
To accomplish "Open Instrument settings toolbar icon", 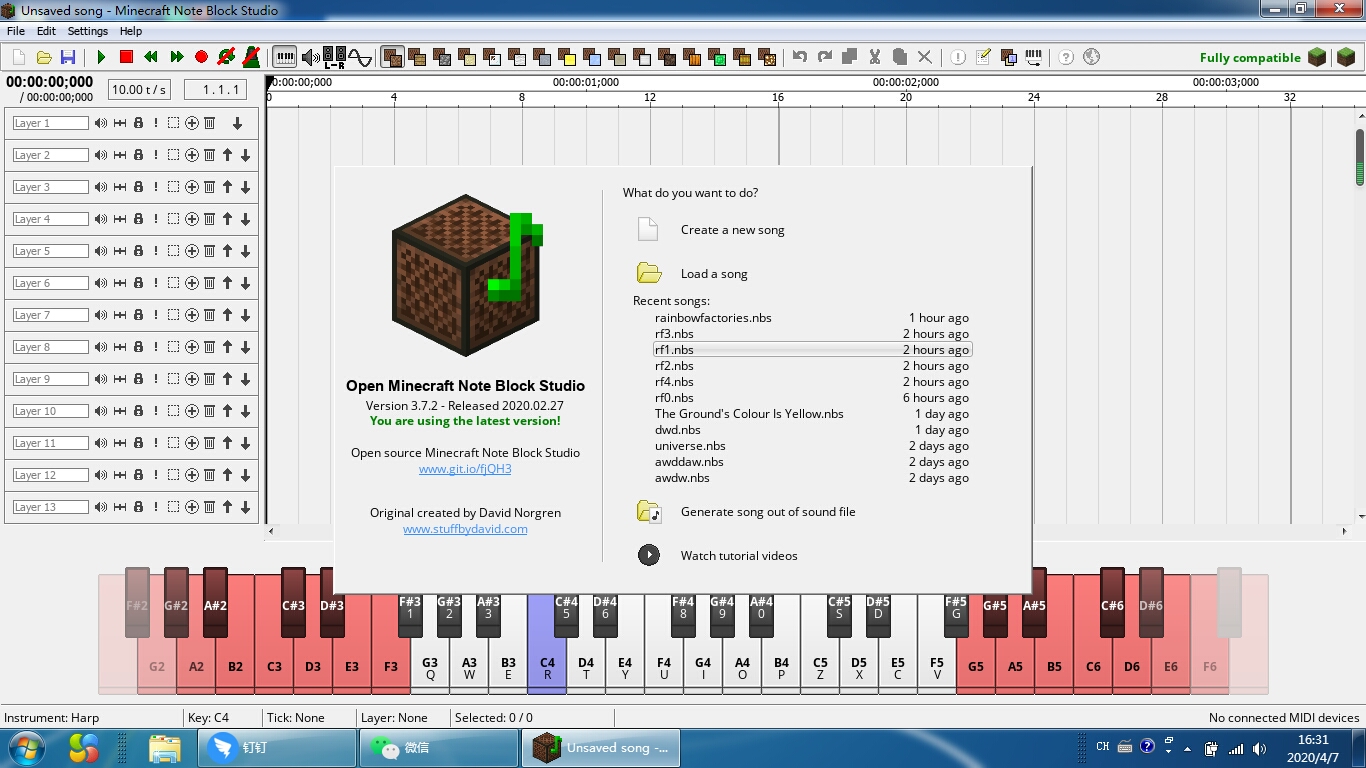I will click(x=1008, y=57).
